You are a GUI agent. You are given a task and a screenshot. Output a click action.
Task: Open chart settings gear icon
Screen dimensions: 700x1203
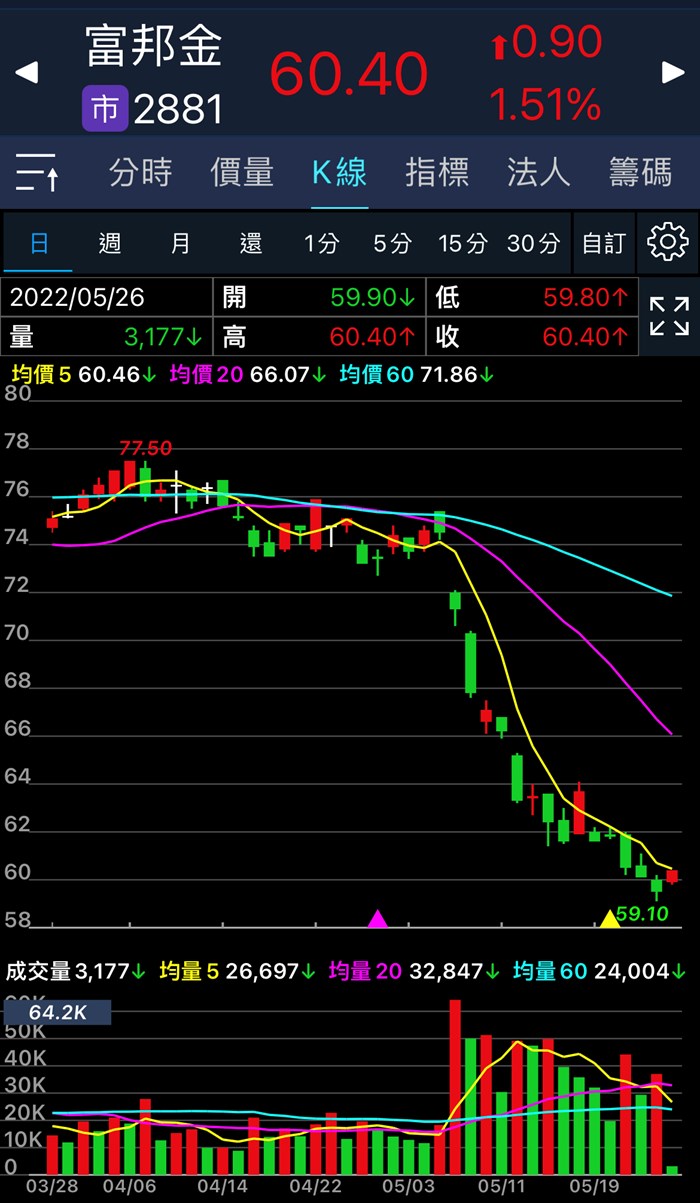point(667,243)
